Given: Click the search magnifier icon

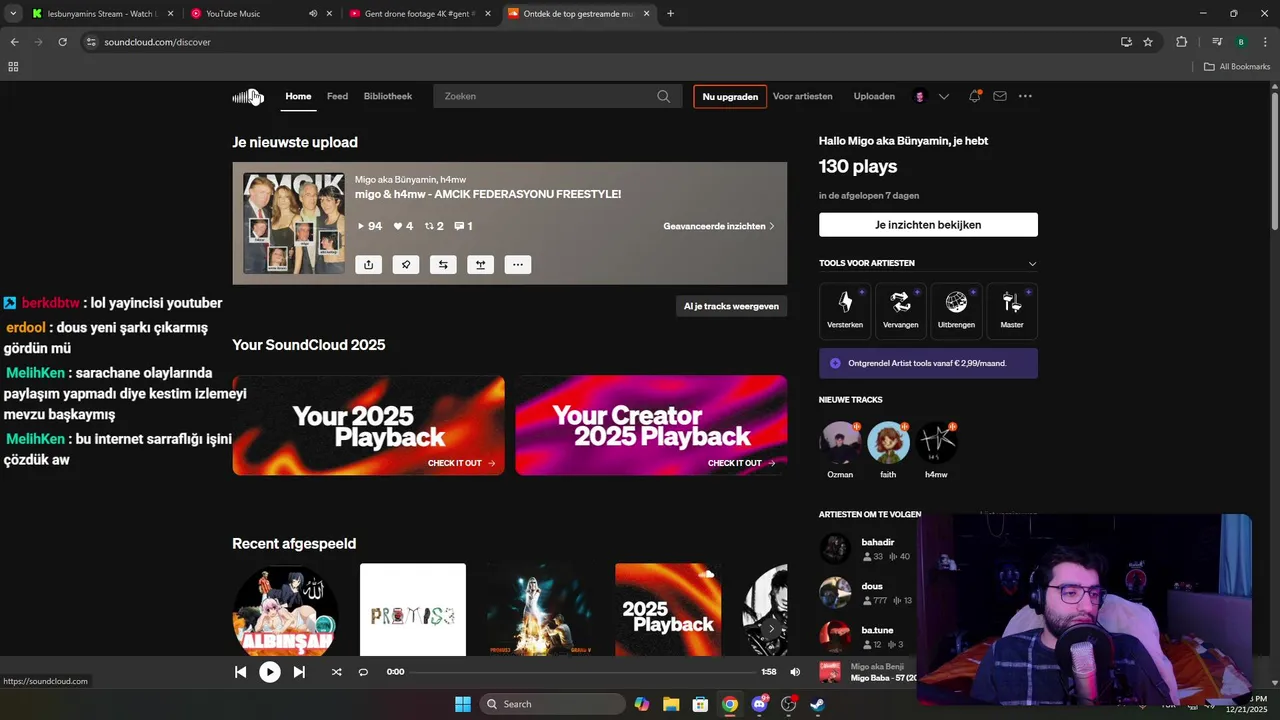Looking at the screenshot, I should (x=663, y=97).
